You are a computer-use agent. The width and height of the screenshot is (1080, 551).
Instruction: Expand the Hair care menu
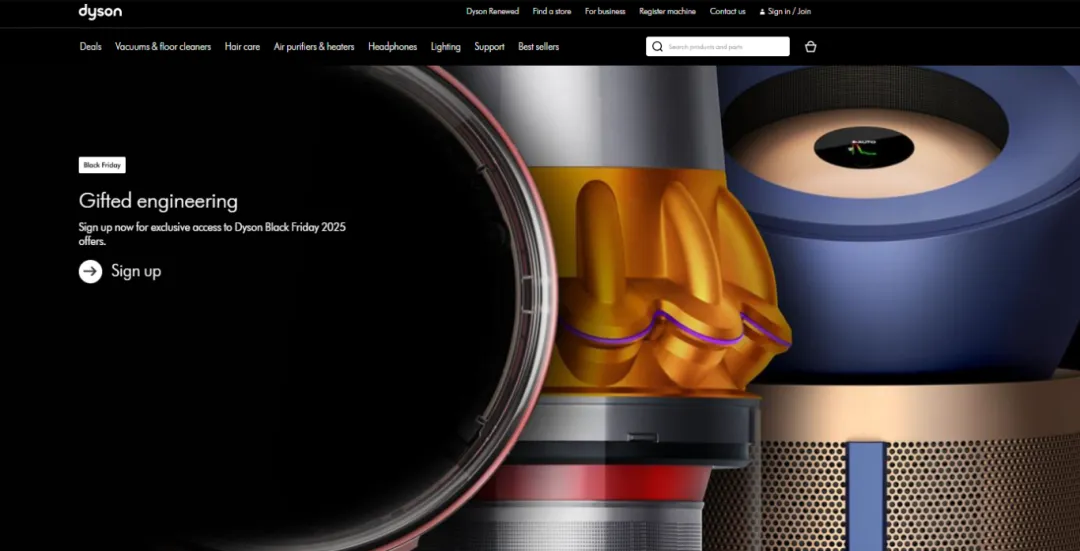pyautogui.click(x=242, y=47)
